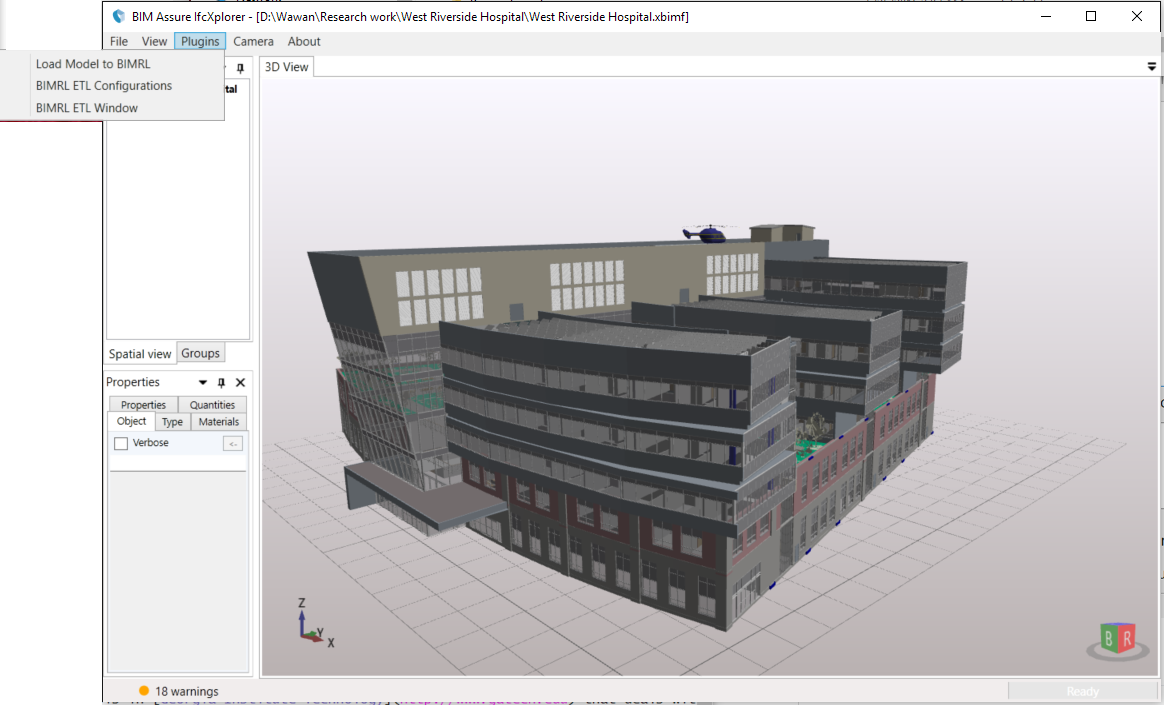Image resolution: width=1164 pixels, height=705 pixels.
Task: Open the View menu
Action: pyautogui.click(x=154, y=42)
